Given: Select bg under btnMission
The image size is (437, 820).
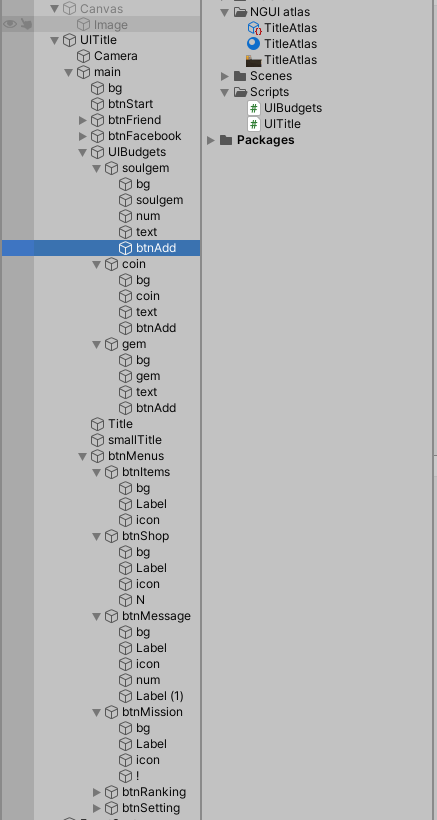Looking at the screenshot, I should (143, 728).
